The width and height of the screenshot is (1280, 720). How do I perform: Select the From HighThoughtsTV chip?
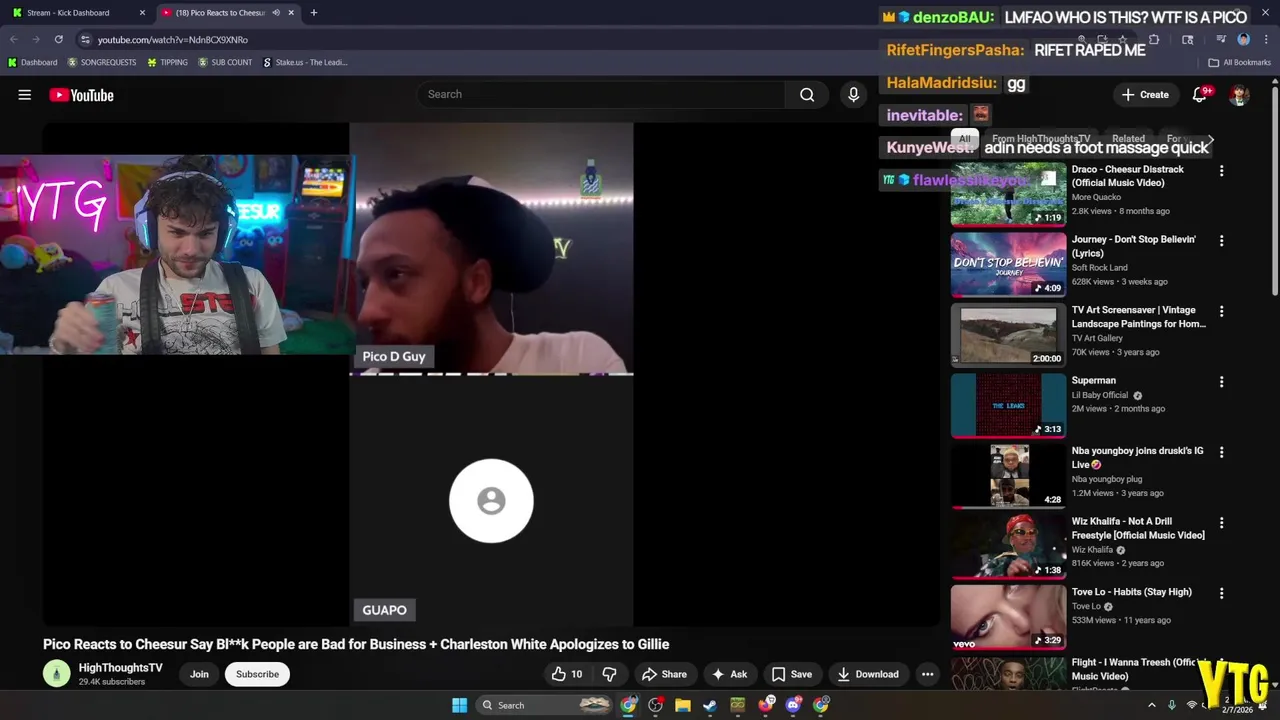1041,139
